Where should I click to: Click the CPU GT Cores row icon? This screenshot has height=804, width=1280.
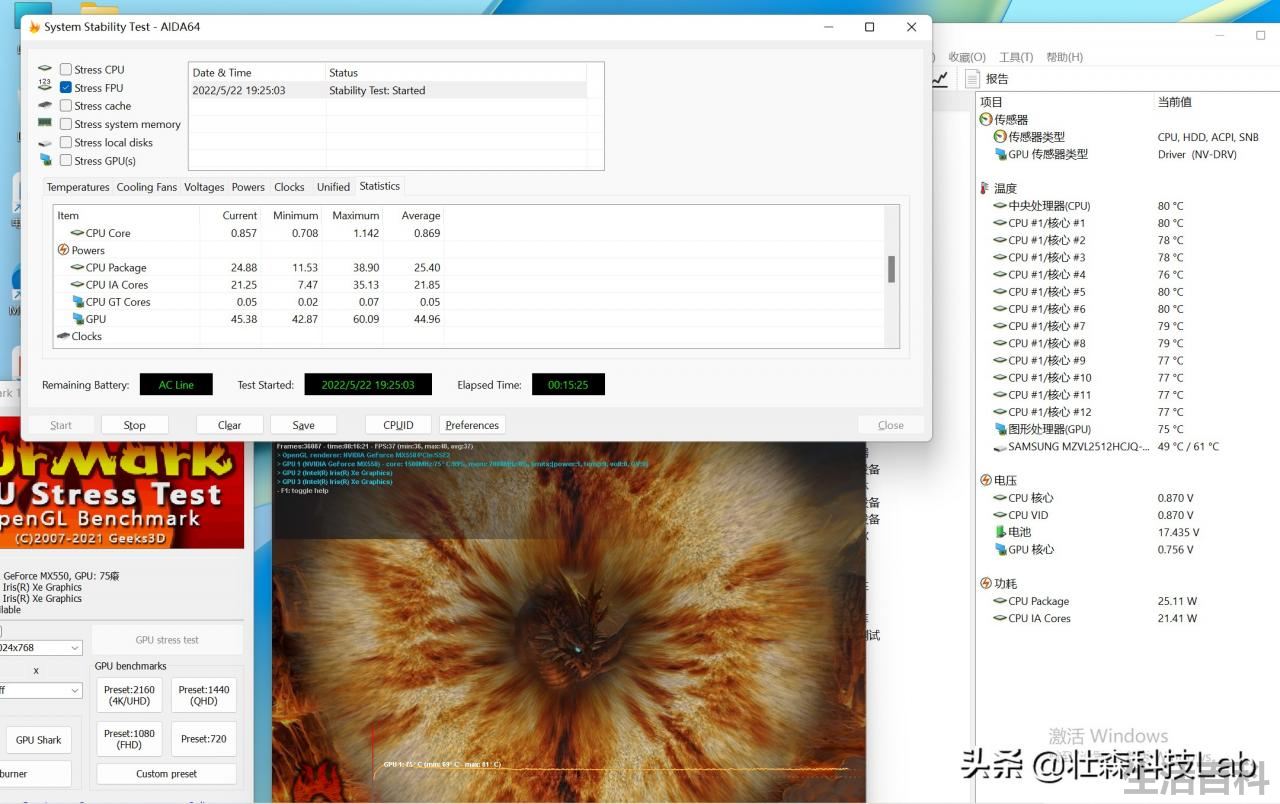click(x=78, y=302)
